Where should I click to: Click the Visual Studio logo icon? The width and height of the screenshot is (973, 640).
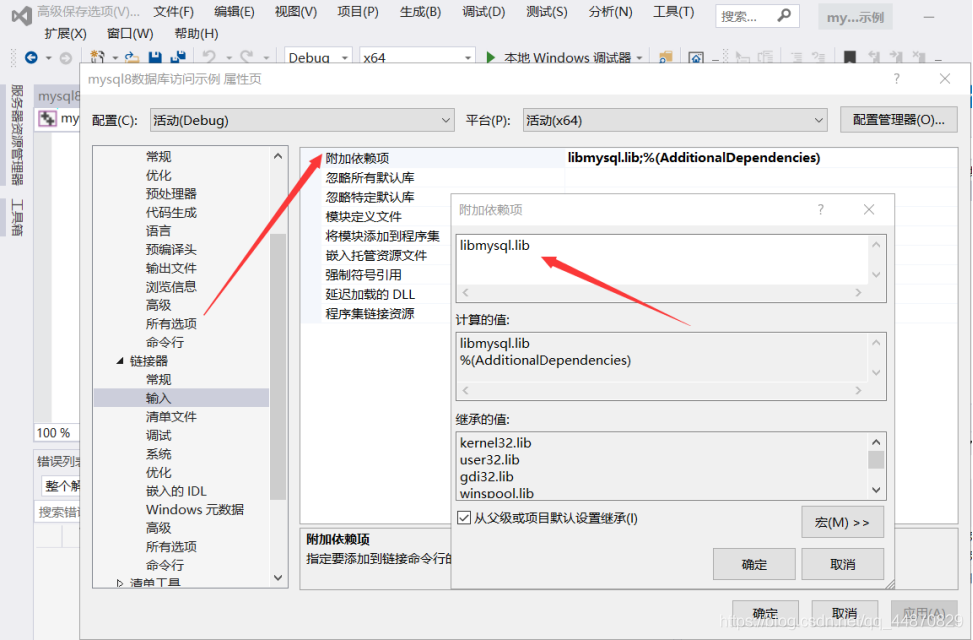(21, 14)
